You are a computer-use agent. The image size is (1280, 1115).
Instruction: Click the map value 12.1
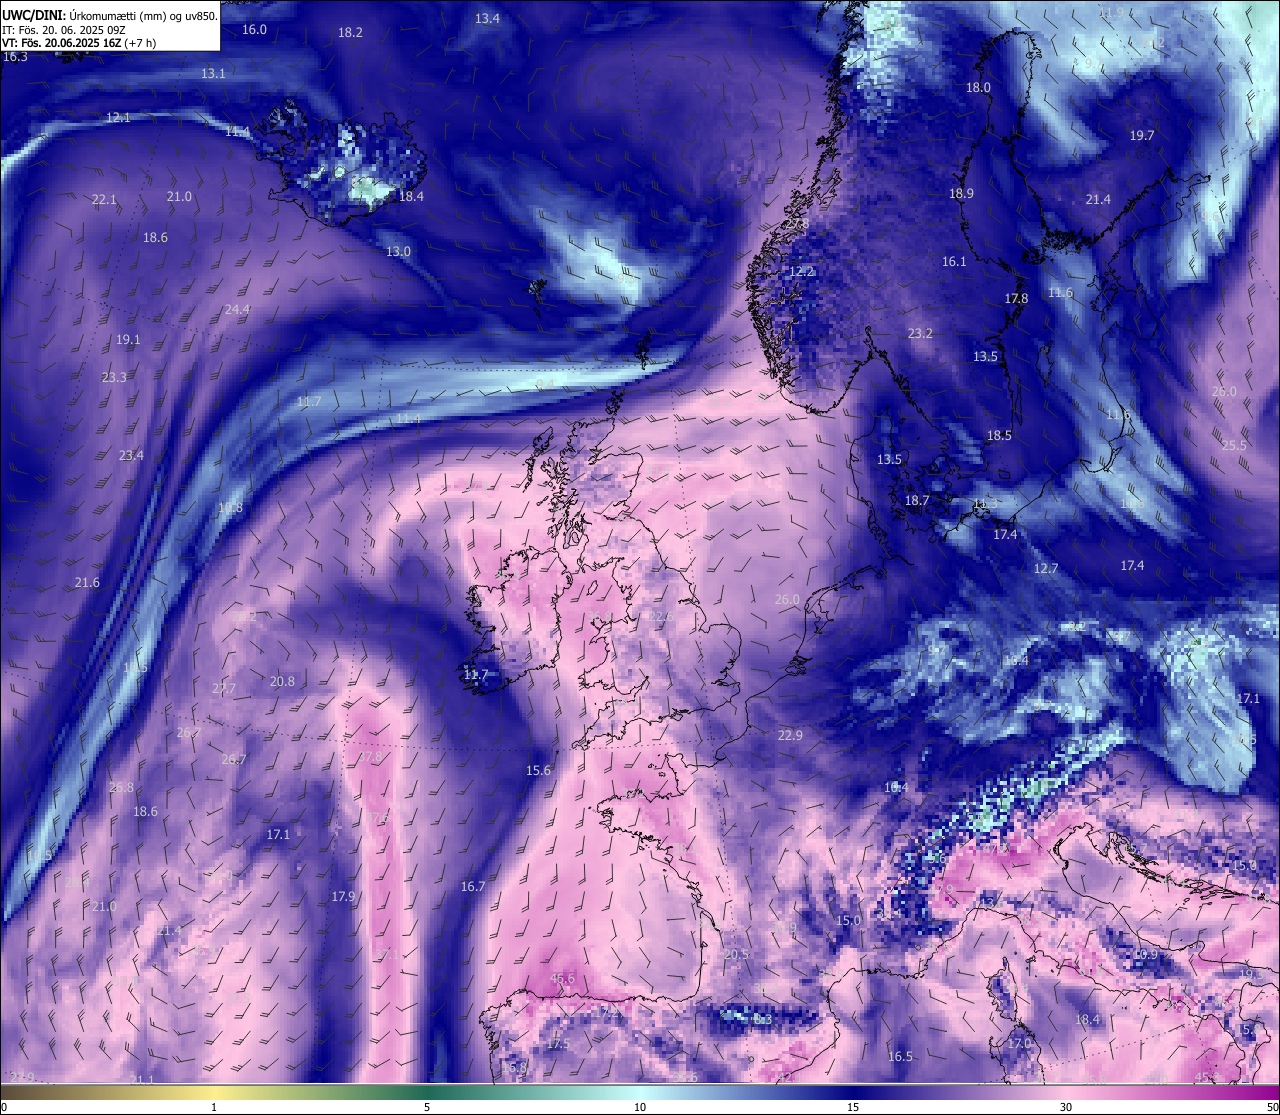(118, 118)
